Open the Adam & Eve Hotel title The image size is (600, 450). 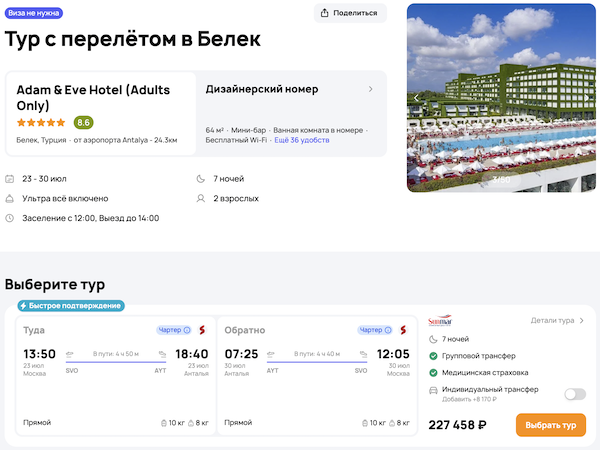93,97
